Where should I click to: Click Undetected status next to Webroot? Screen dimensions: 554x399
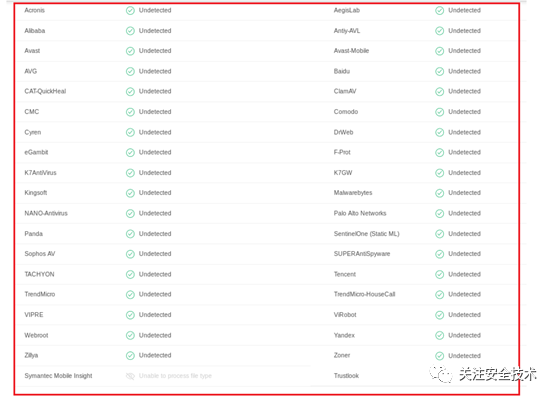coord(155,335)
